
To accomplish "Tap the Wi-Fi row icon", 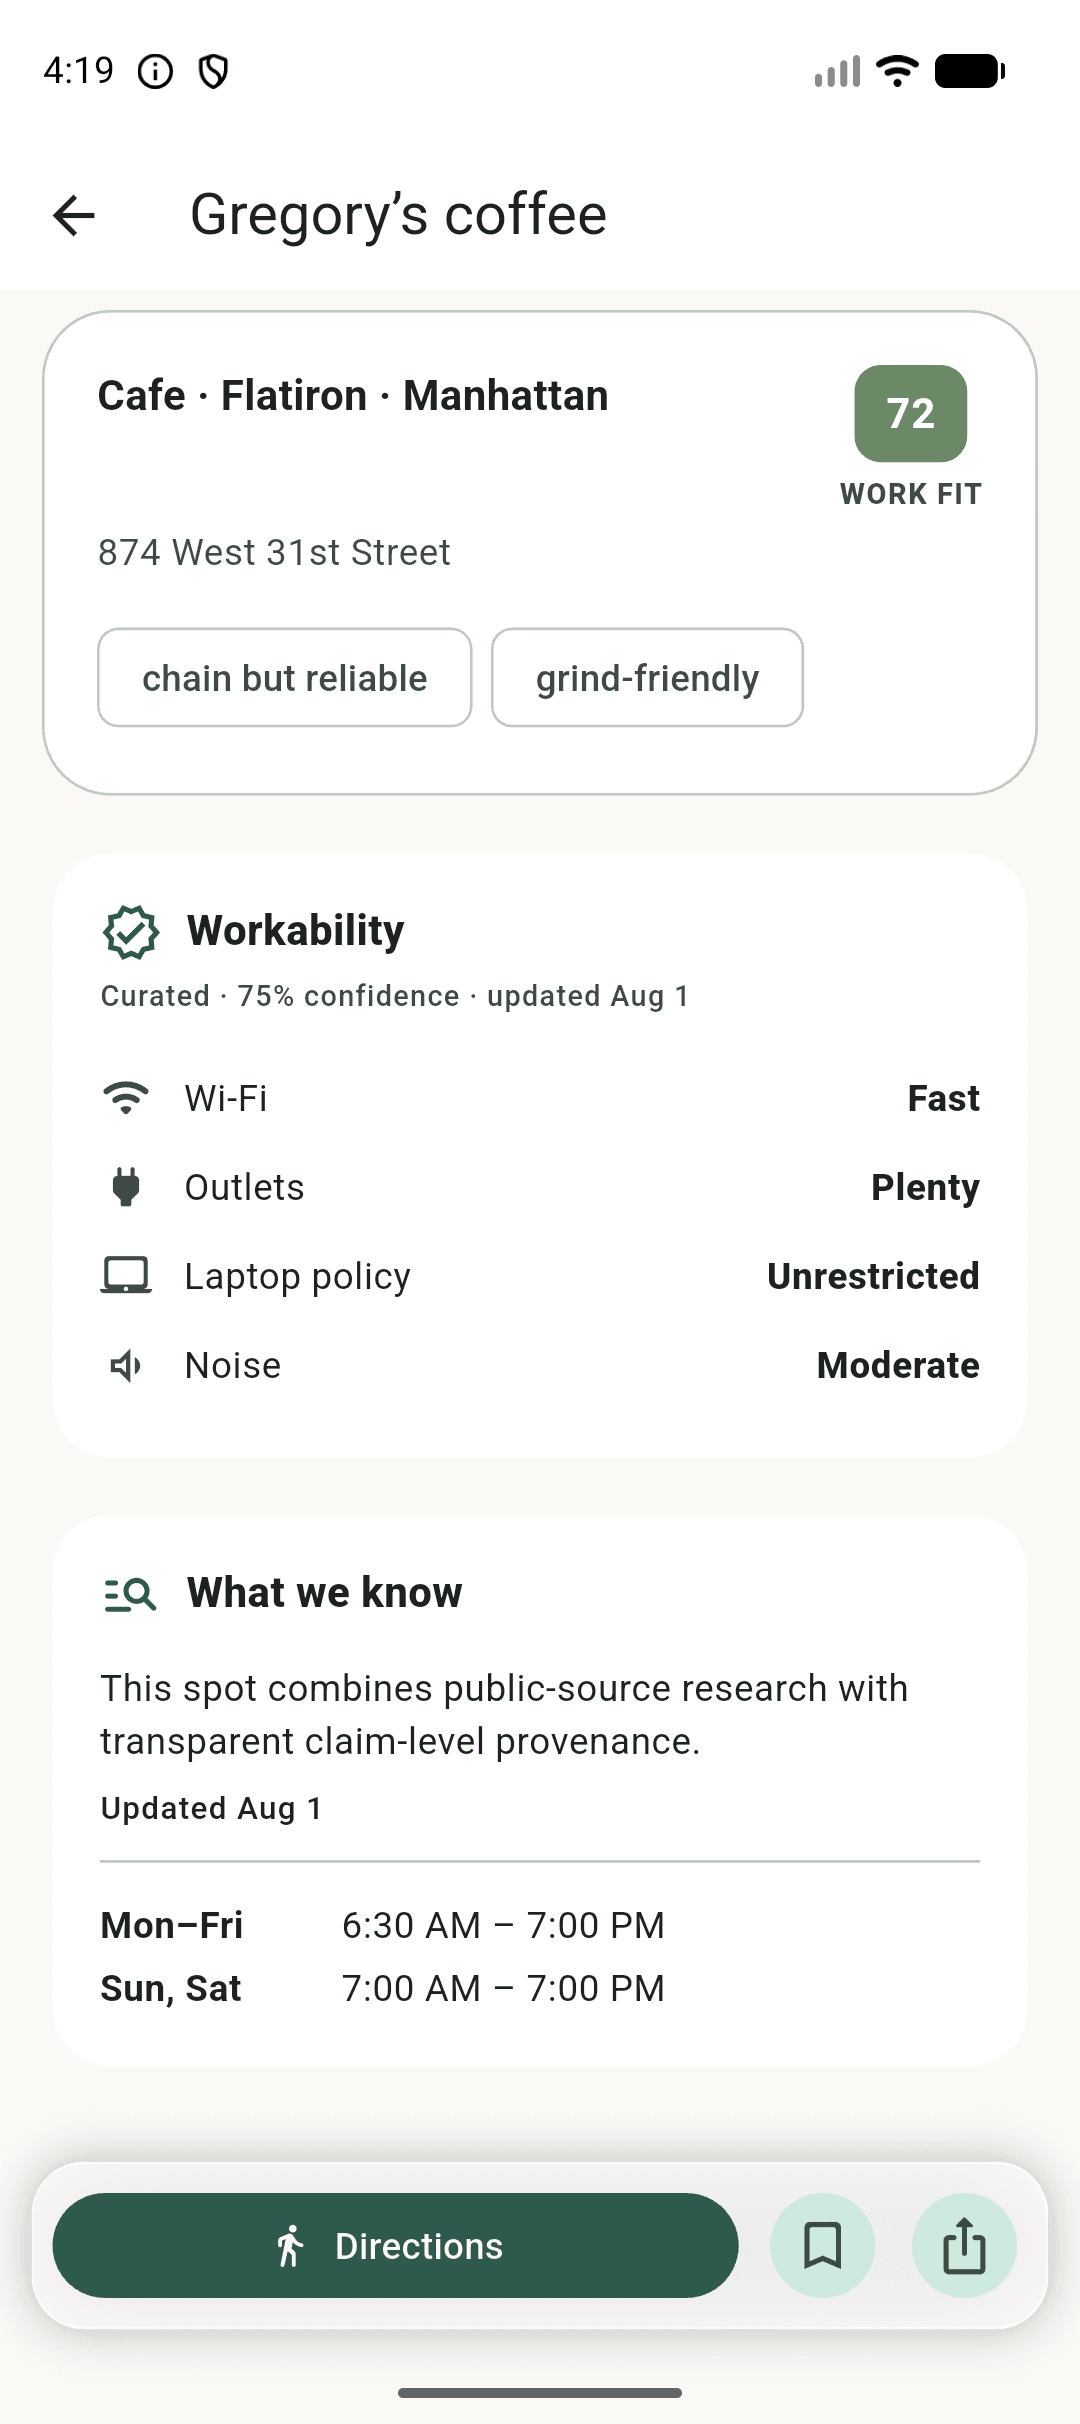I will (x=126, y=1098).
